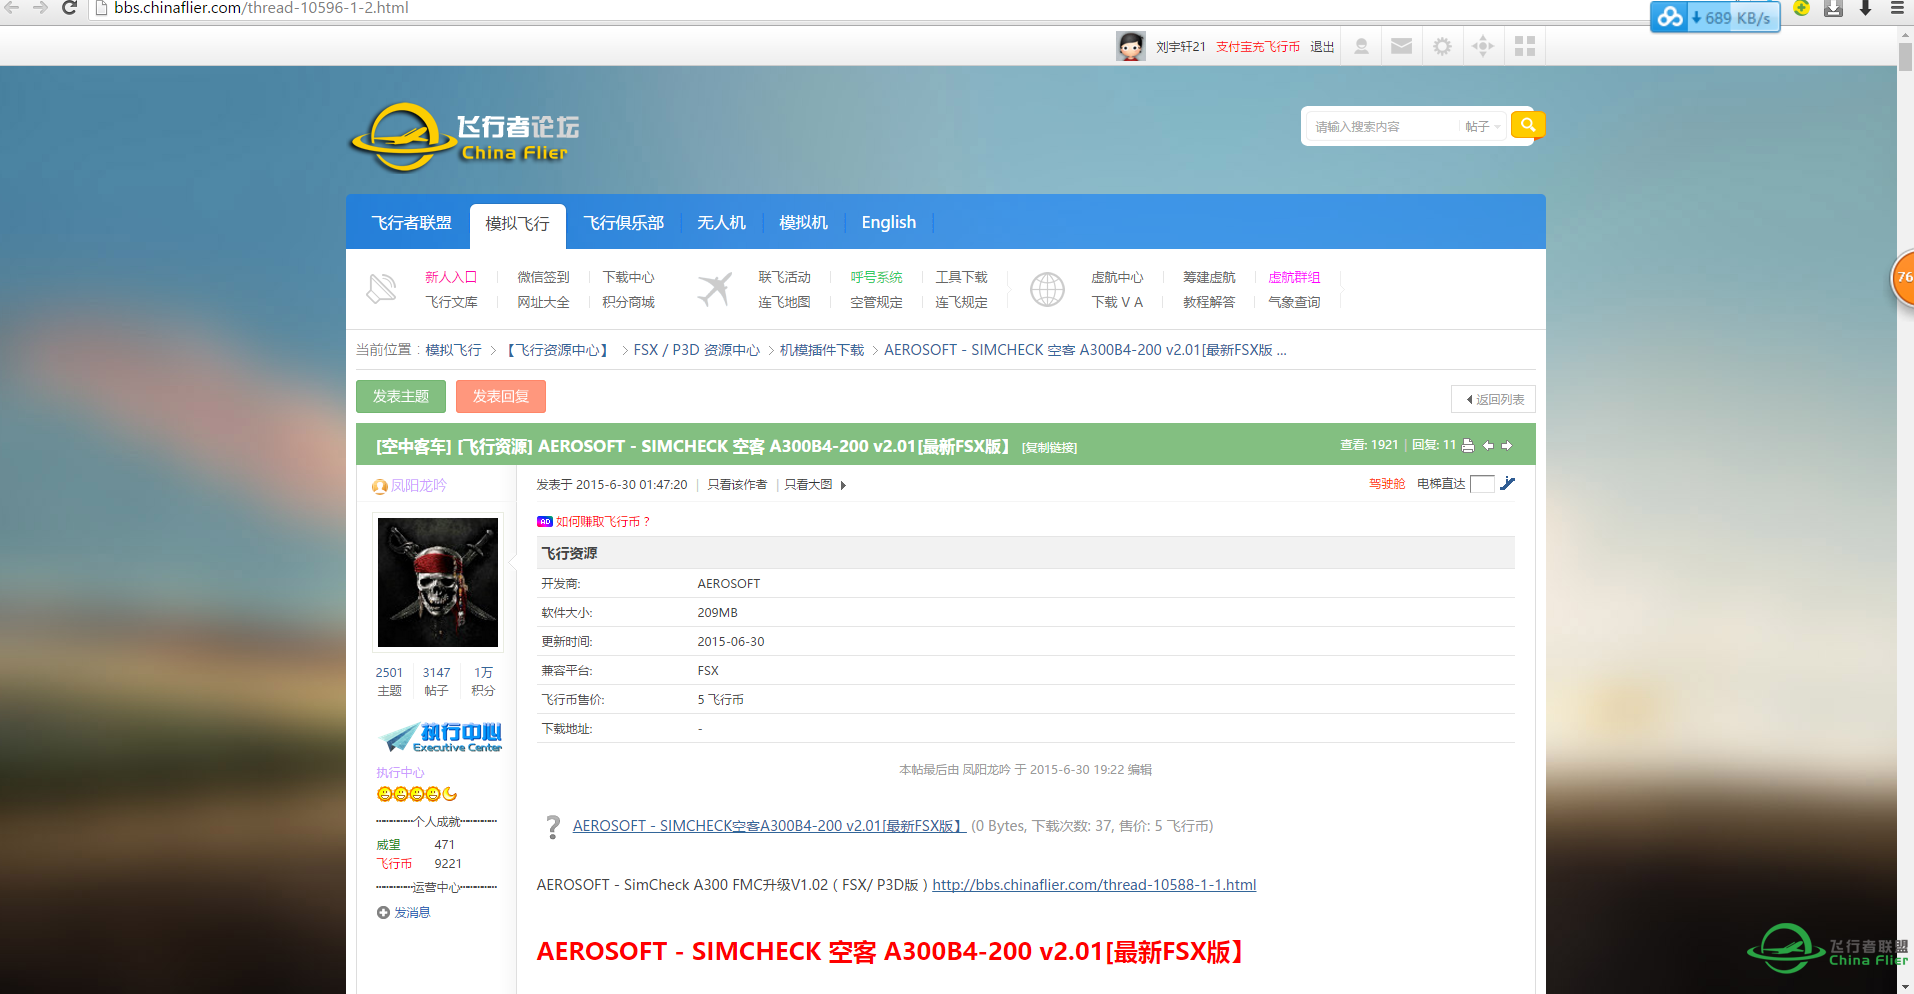Open 气象查询 link
1914x994 pixels.
(x=1294, y=302)
